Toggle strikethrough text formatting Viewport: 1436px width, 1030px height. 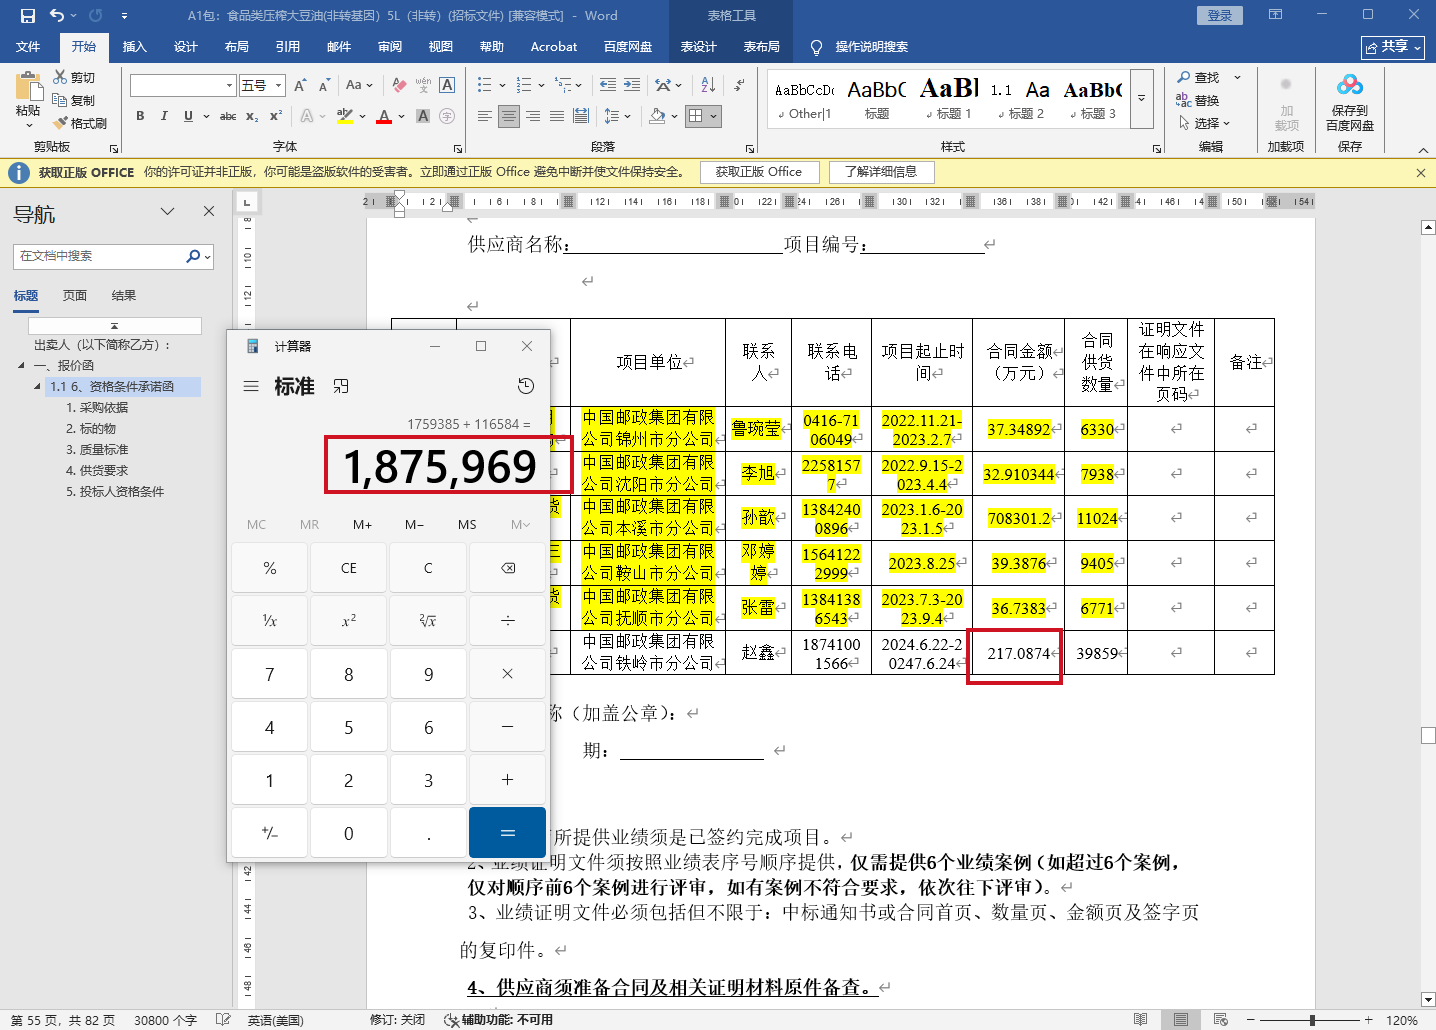[228, 116]
